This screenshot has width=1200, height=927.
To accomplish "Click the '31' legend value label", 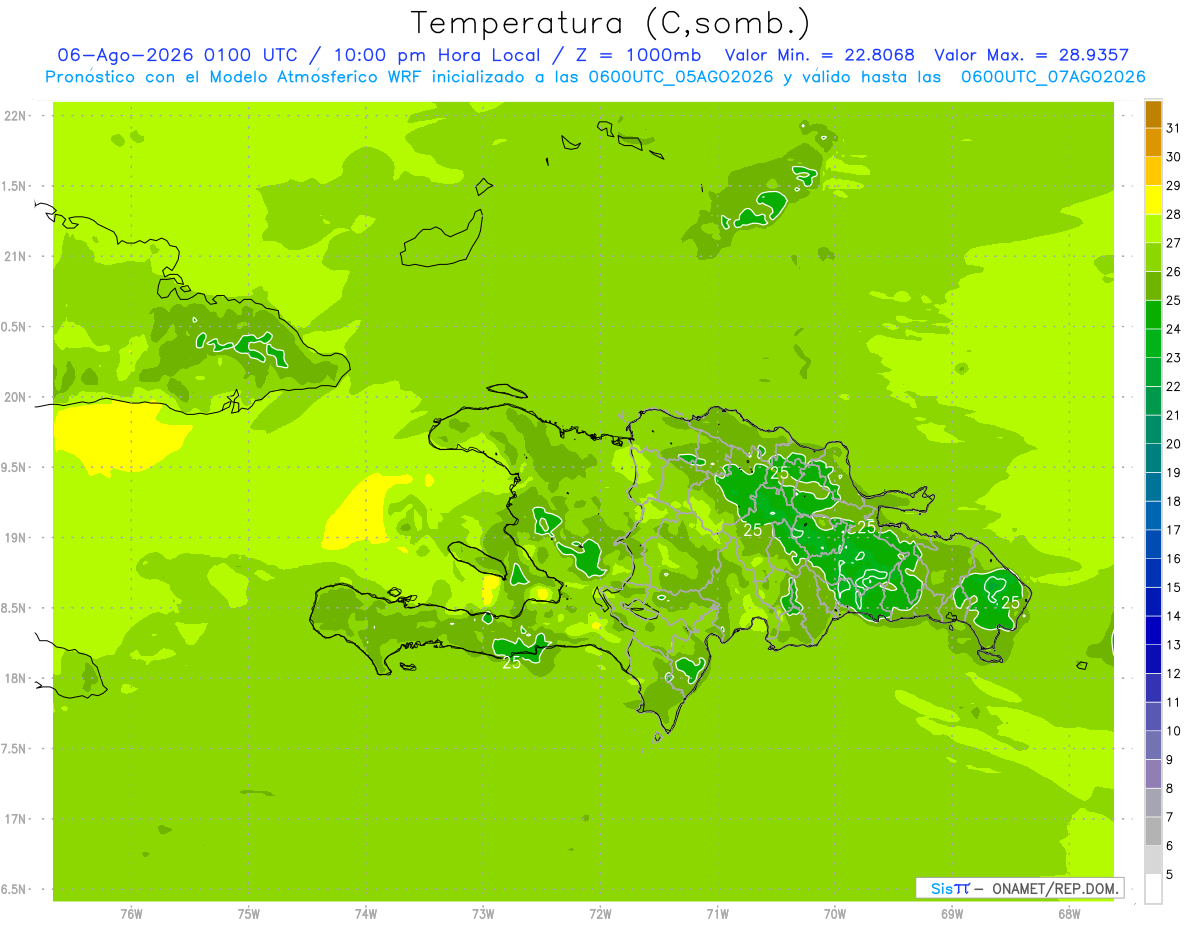I will click(x=1174, y=128).
